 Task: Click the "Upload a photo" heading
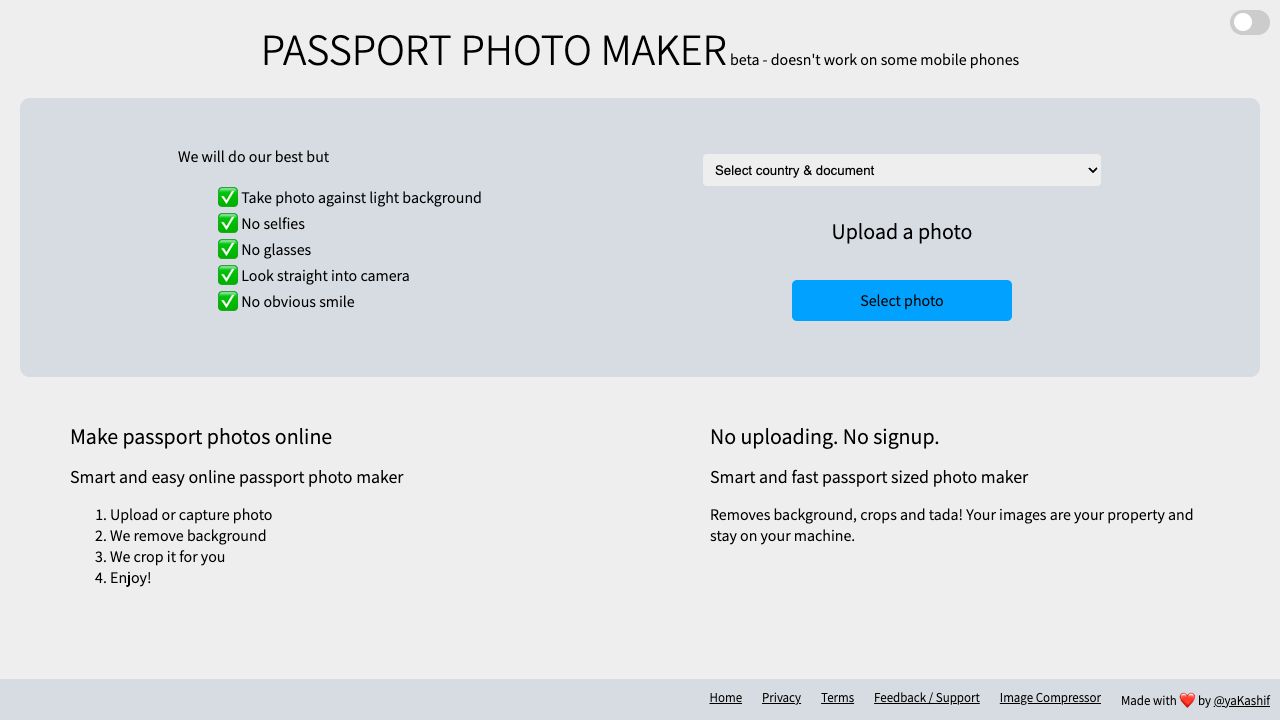(x=901, y=231)
